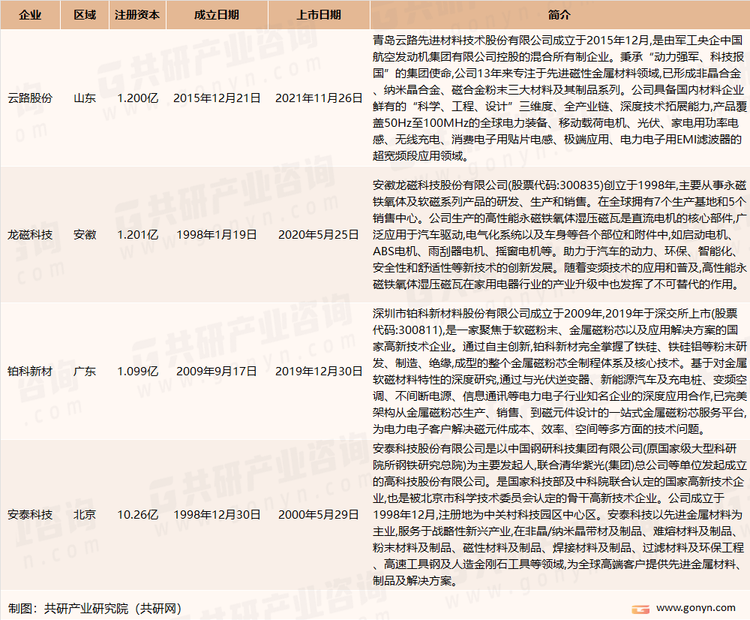
Task: Click the 成立日期 column header
Action: click(217, 15)
